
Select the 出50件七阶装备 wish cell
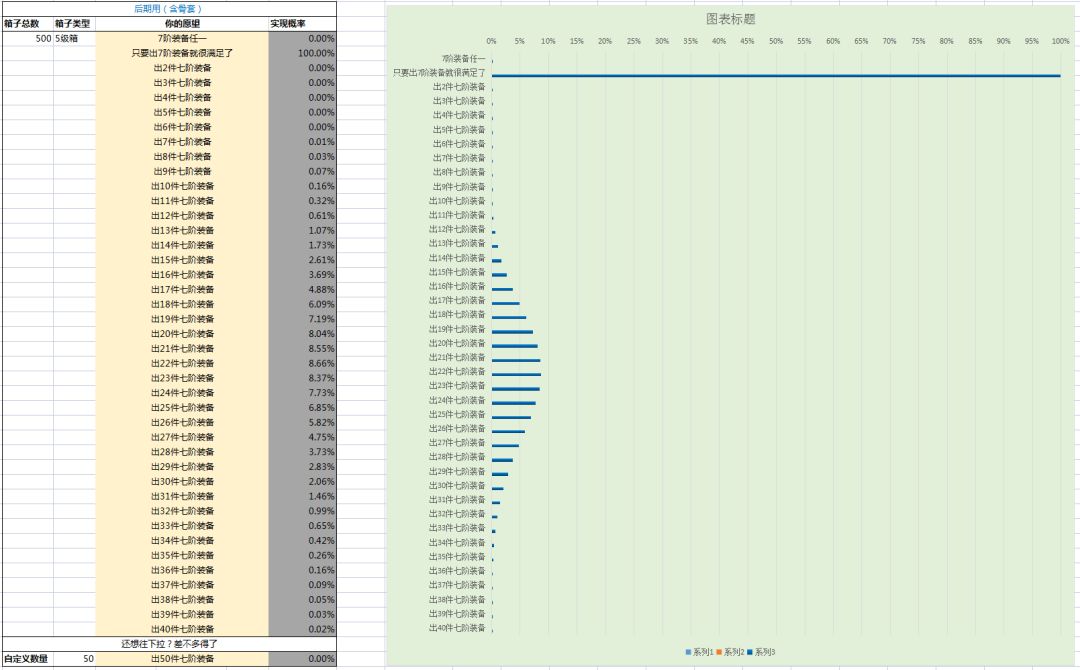pyautogui.click(x=182, y=659)
